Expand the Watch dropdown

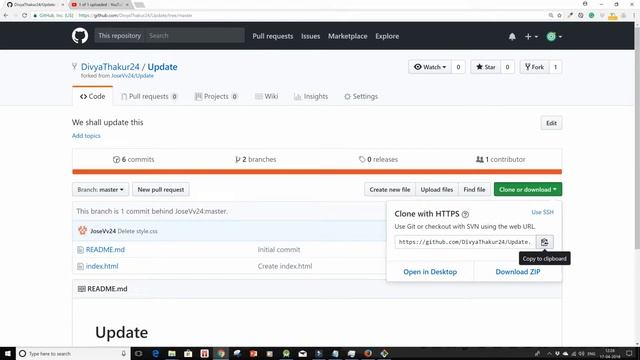(430, 67)
